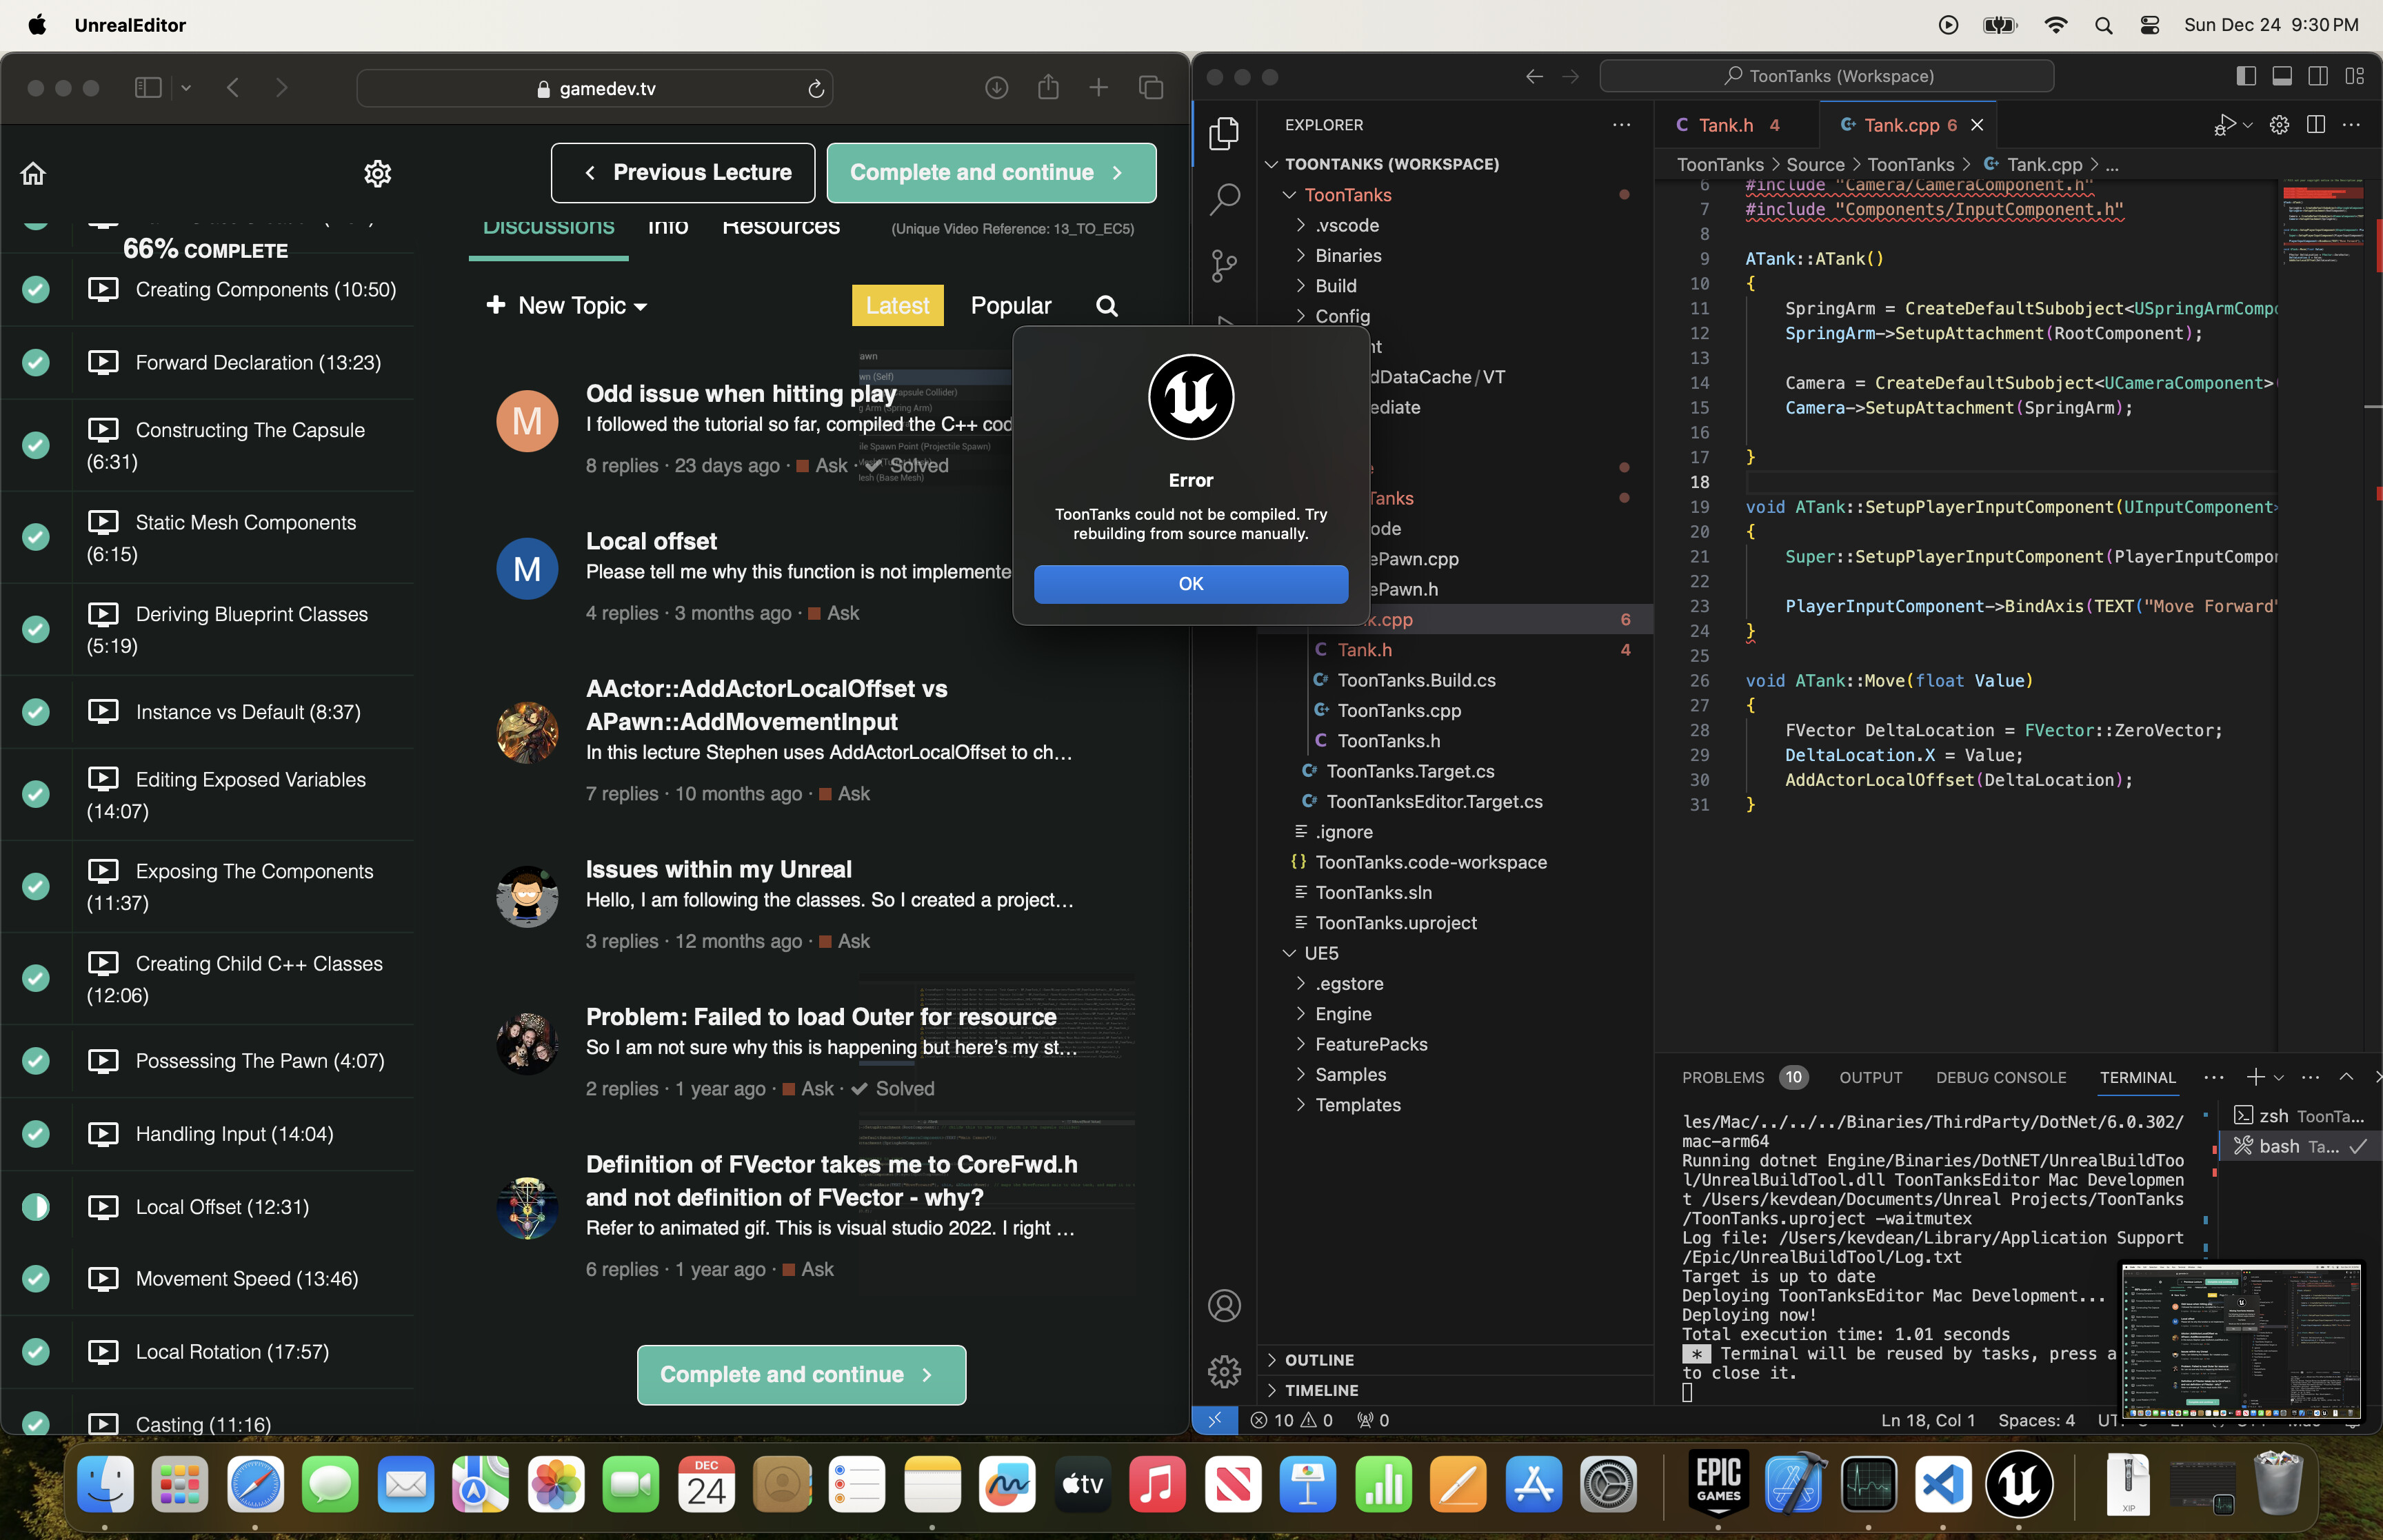2383x1540 pixels.
Task: Click the ToonTanks workspace search field
Action: pos(1827,76)
